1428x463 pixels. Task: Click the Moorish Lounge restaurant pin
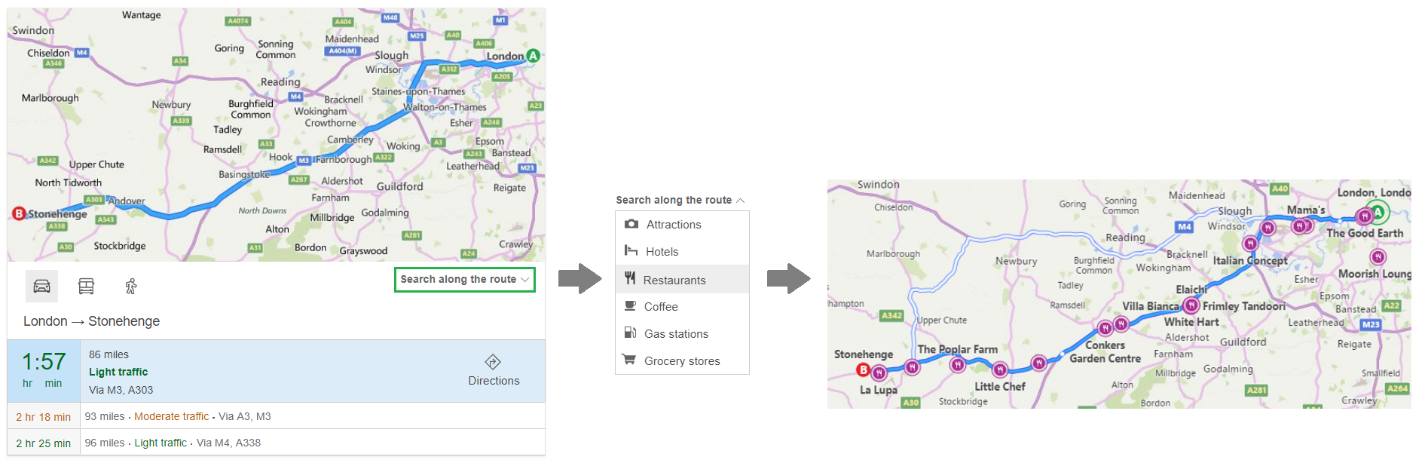click(x=1377, y=256)
